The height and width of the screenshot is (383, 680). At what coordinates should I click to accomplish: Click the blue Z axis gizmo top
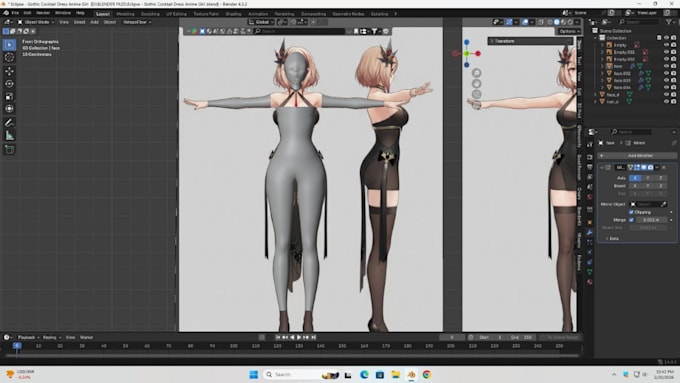point(467,42)
